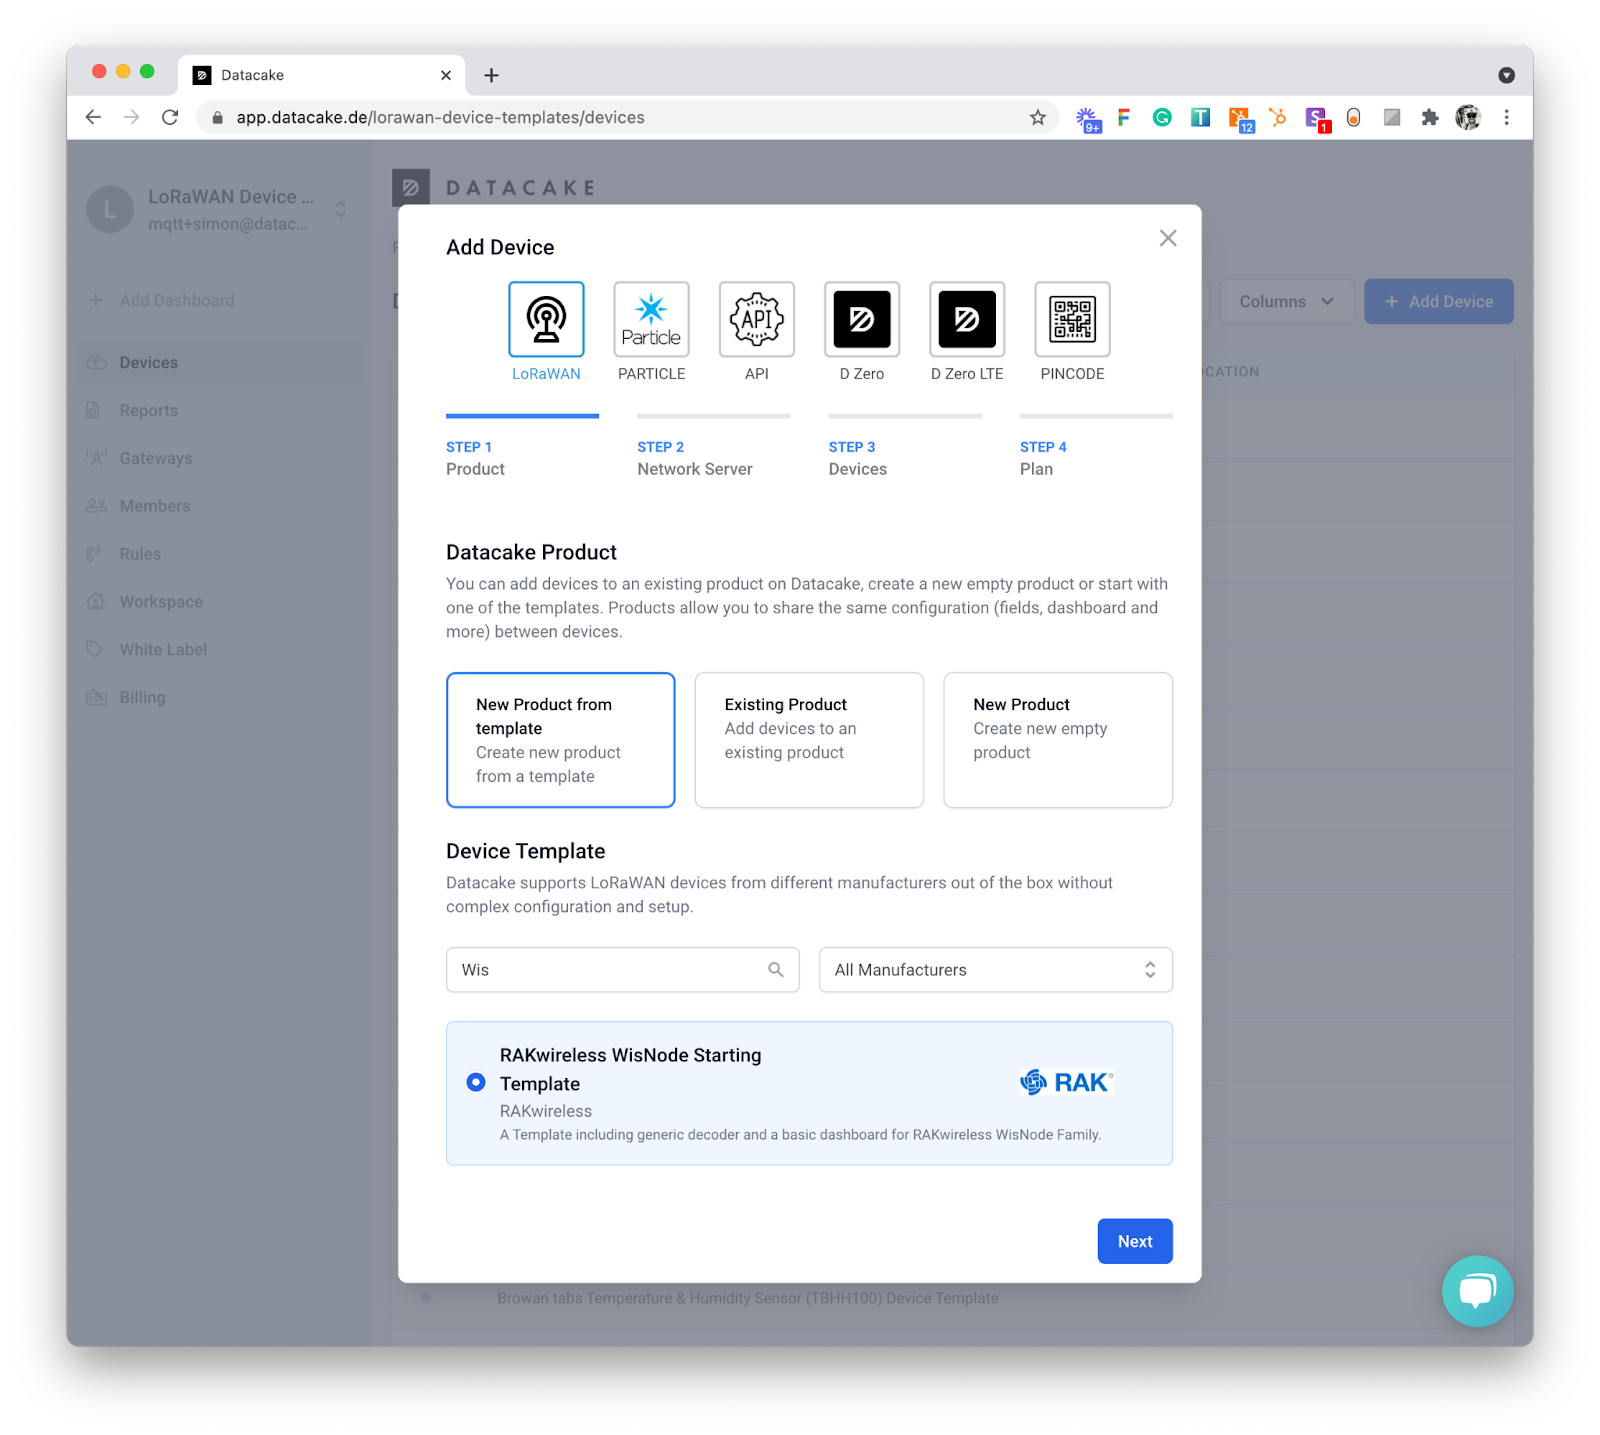Screen dimensions: 1600x1435
Task: Pick the API device type icon
Action: pyautogui.click(x=757, y=319)
